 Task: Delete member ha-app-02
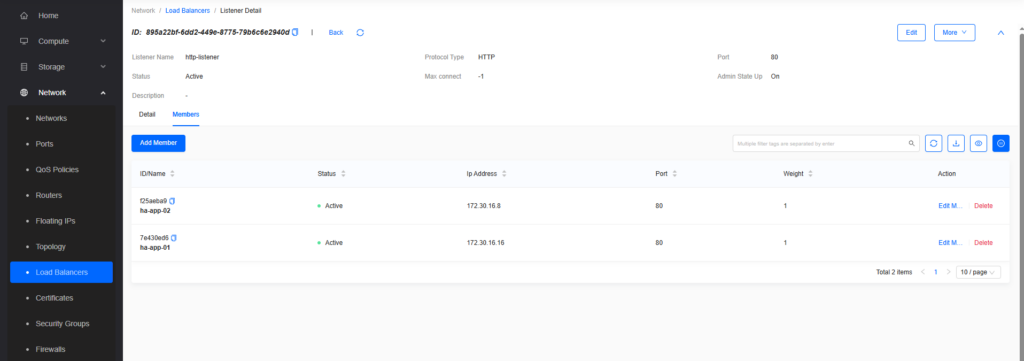click(983, 206)
